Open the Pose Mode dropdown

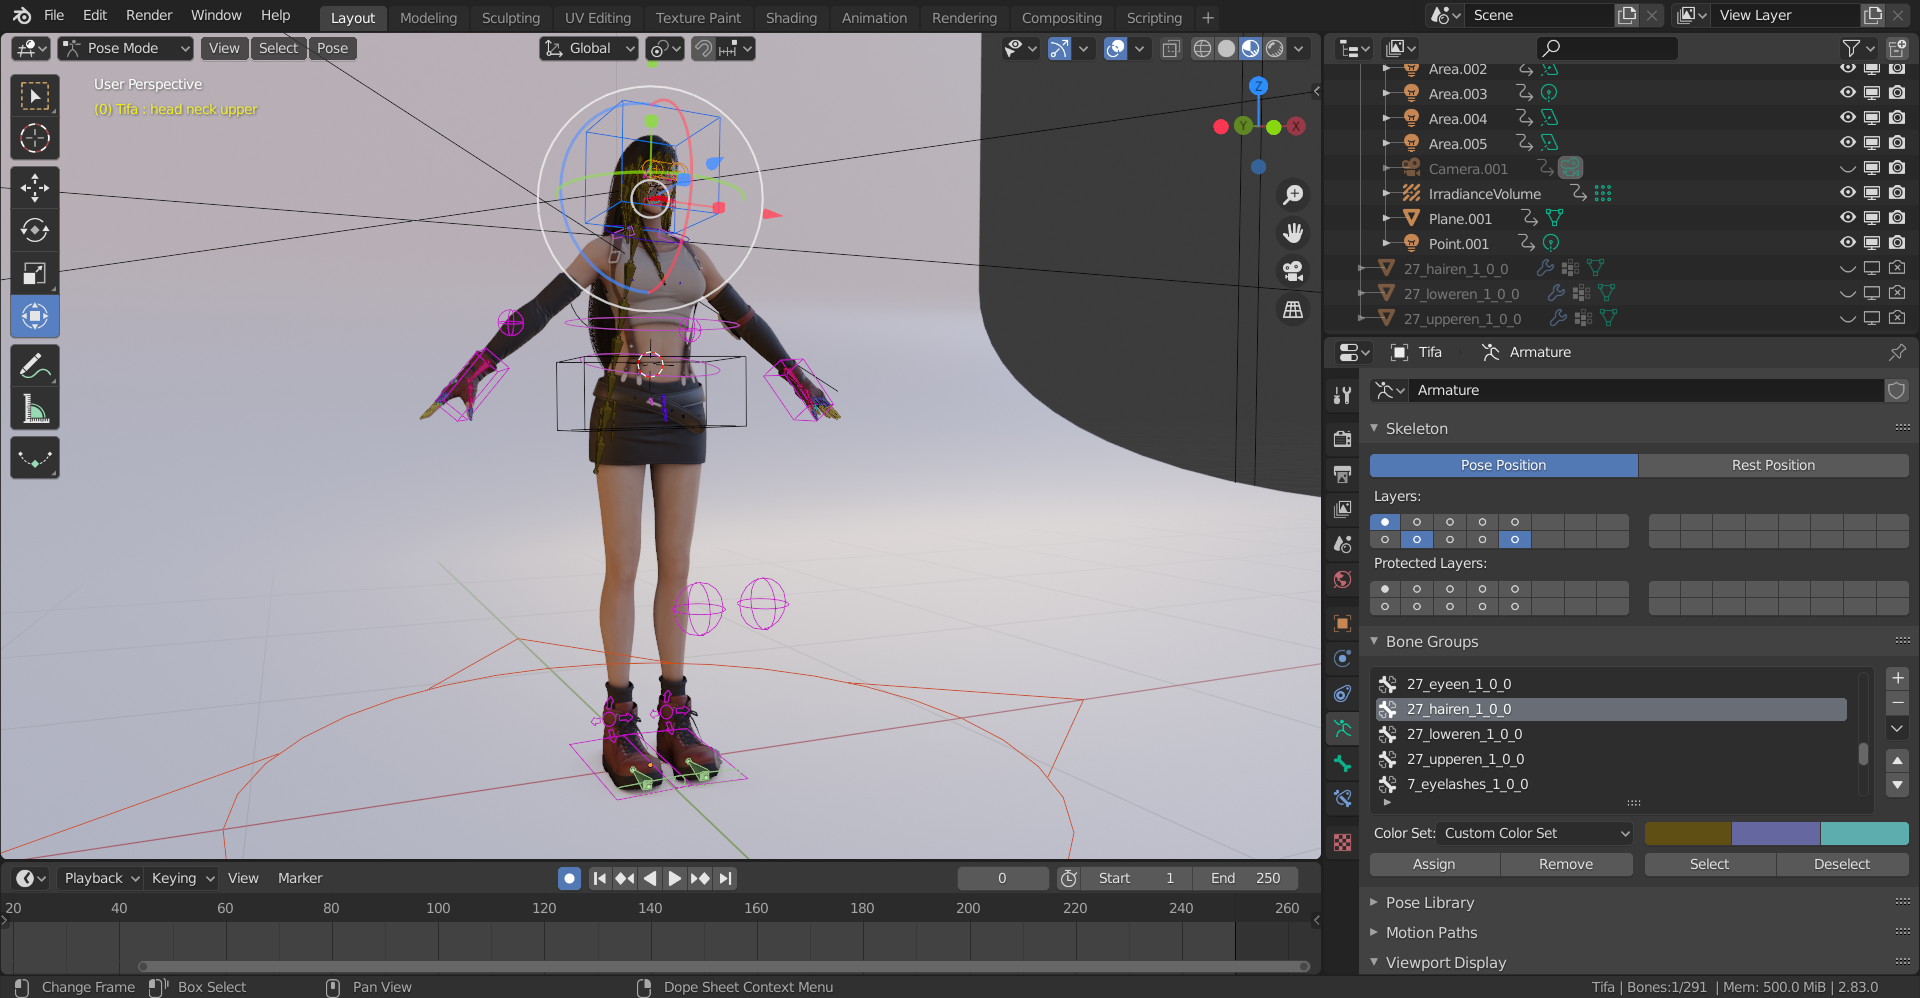coord(125,48)
